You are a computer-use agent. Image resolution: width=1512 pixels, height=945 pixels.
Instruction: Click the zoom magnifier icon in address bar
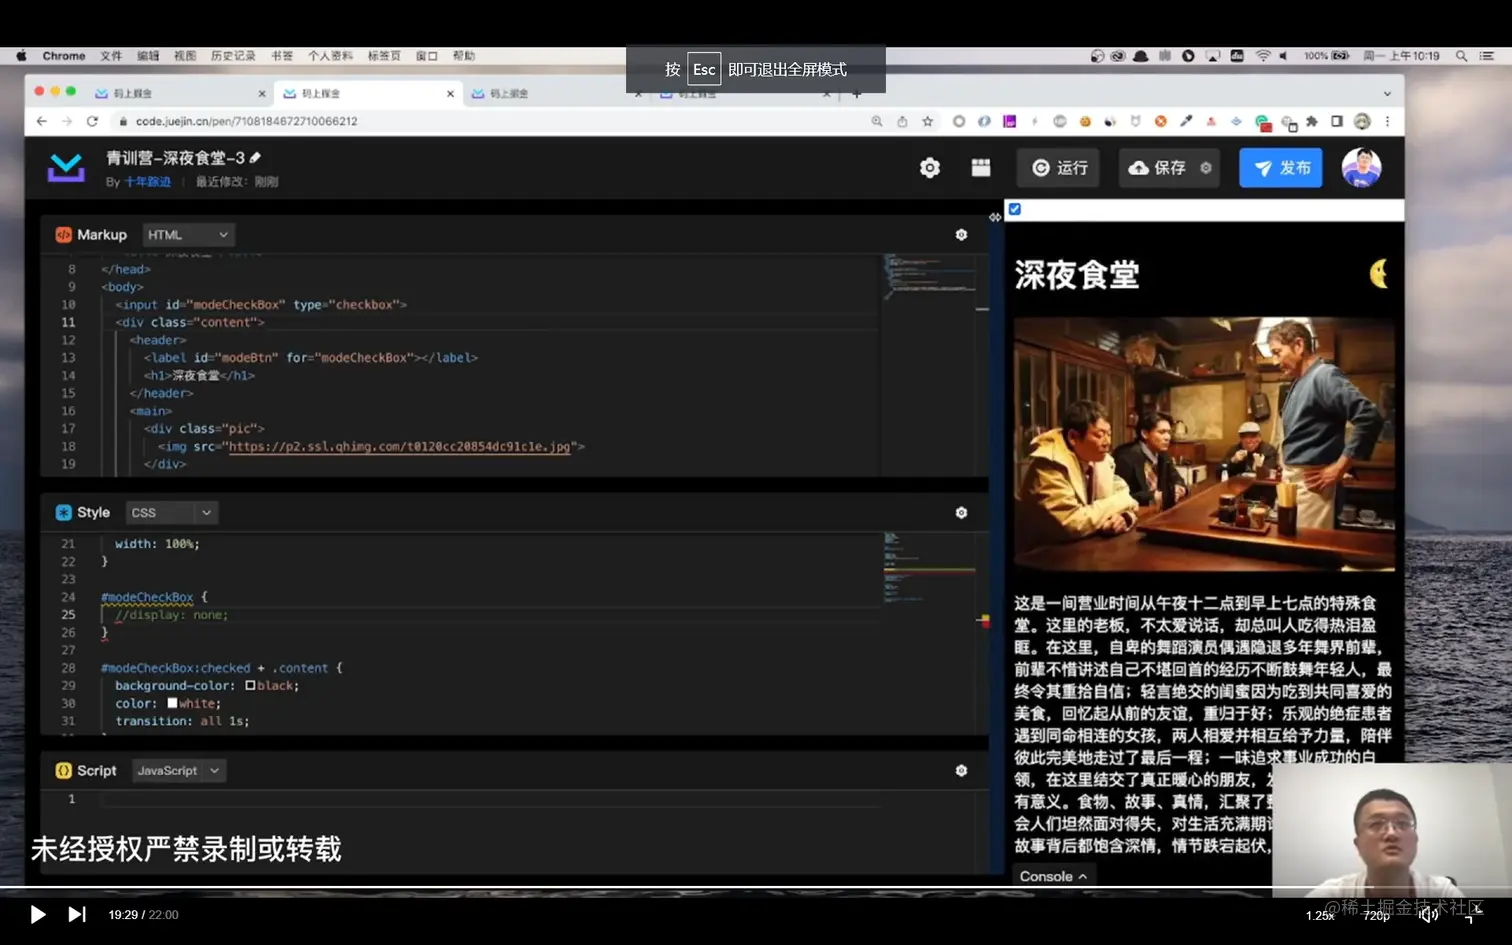click(x=877, y=121)
